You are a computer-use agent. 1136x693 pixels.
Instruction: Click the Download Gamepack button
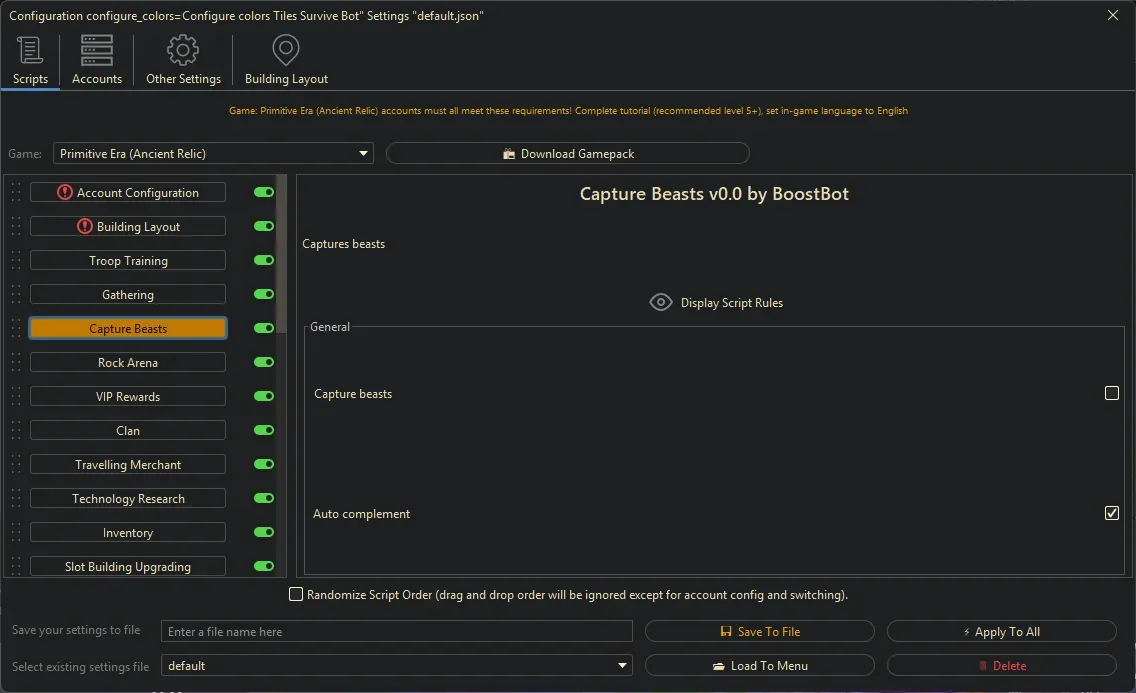(x=567, y=153)
